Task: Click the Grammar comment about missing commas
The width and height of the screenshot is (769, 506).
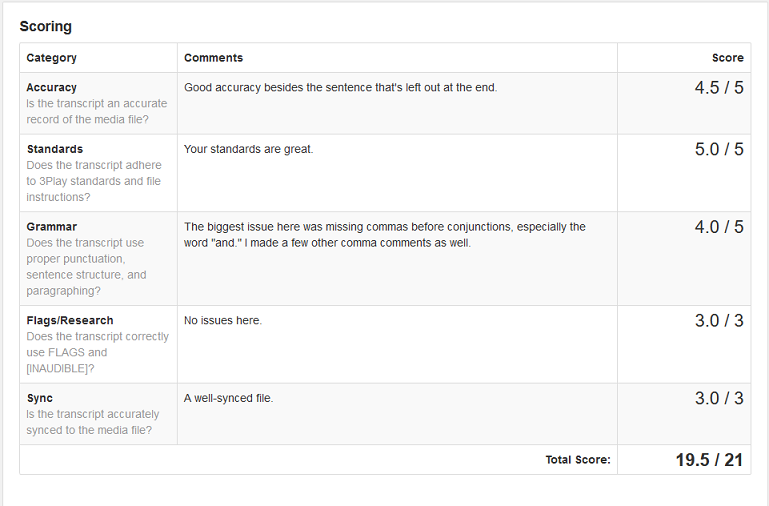Action: [x=384, y=235]
